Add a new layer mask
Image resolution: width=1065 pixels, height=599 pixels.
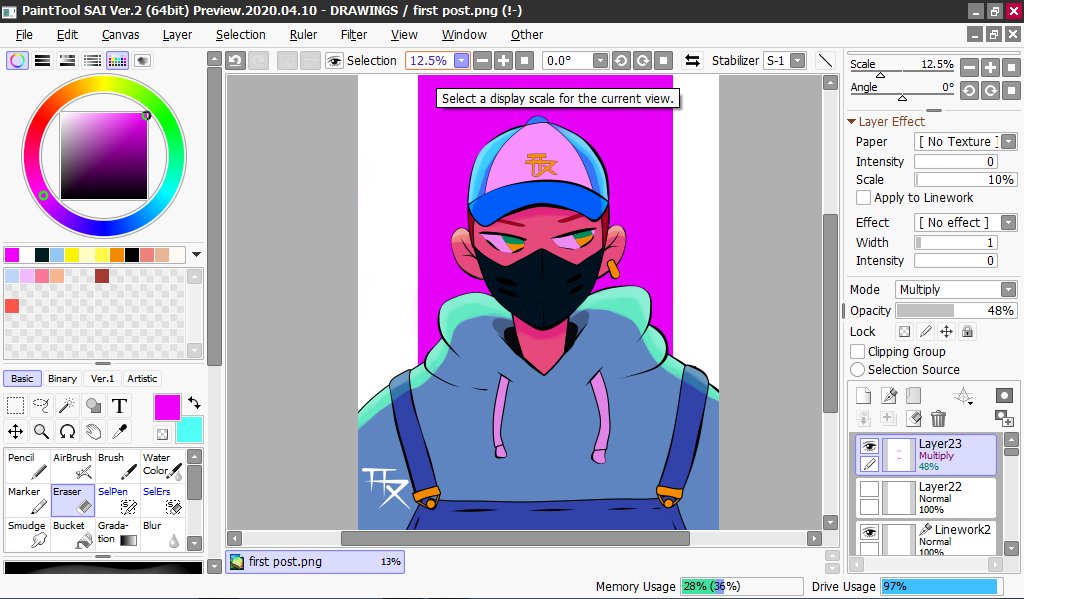[x=1004, y=396]
